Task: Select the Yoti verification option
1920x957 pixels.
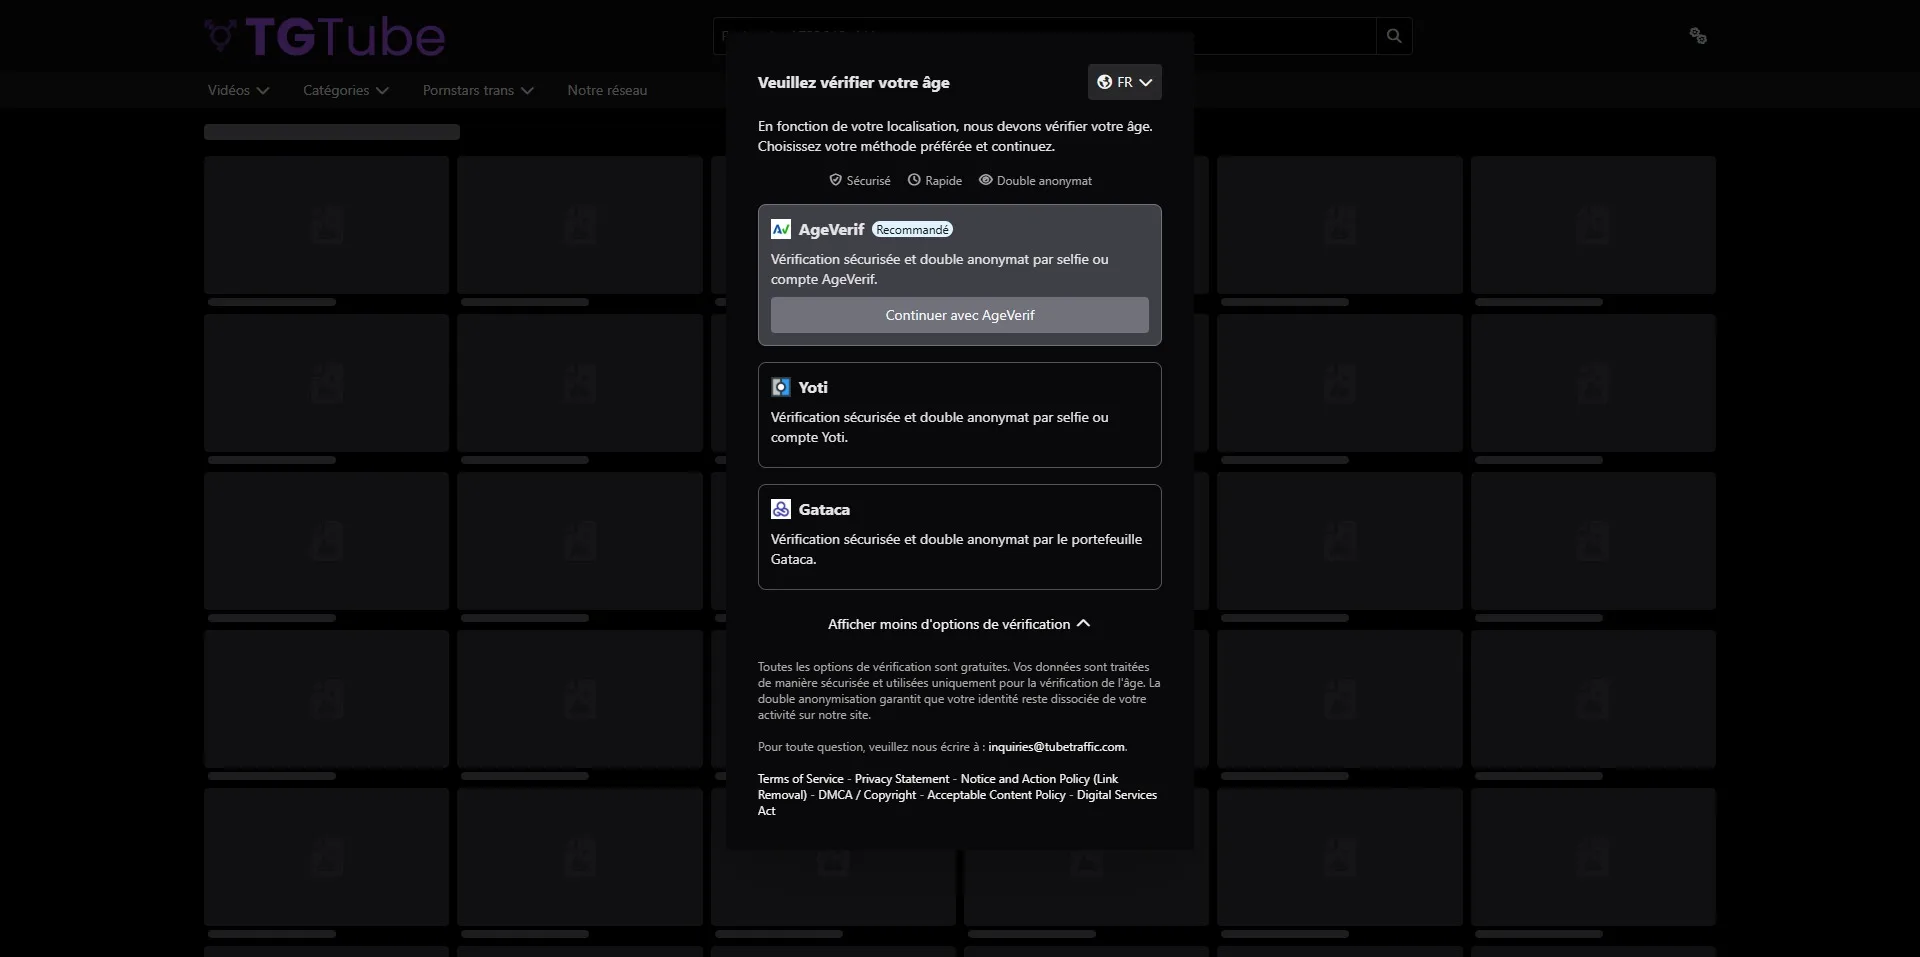Action: point(959,415)
